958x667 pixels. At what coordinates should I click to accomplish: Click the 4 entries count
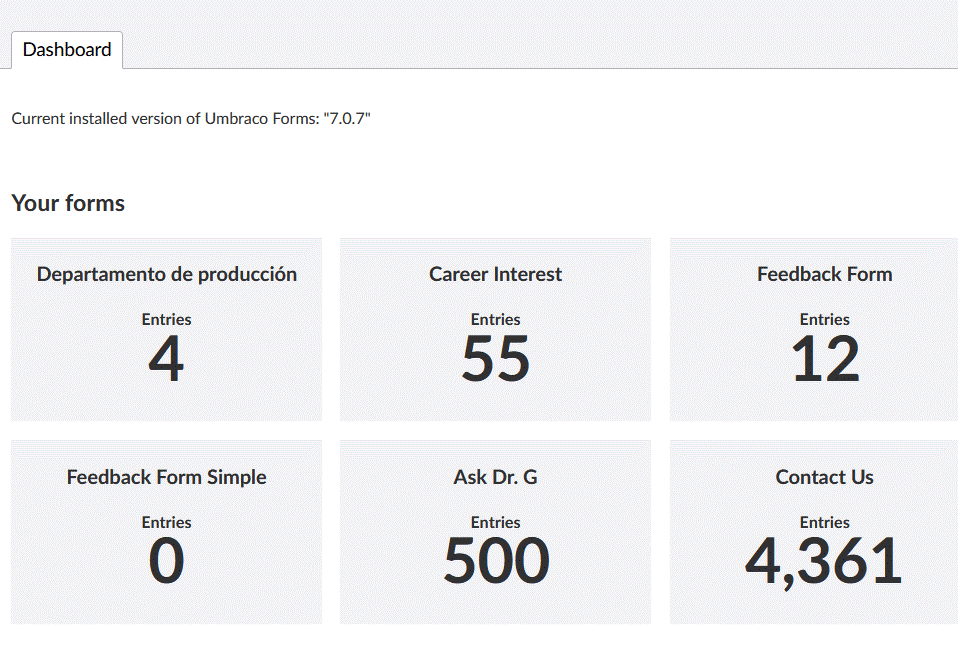166,359
